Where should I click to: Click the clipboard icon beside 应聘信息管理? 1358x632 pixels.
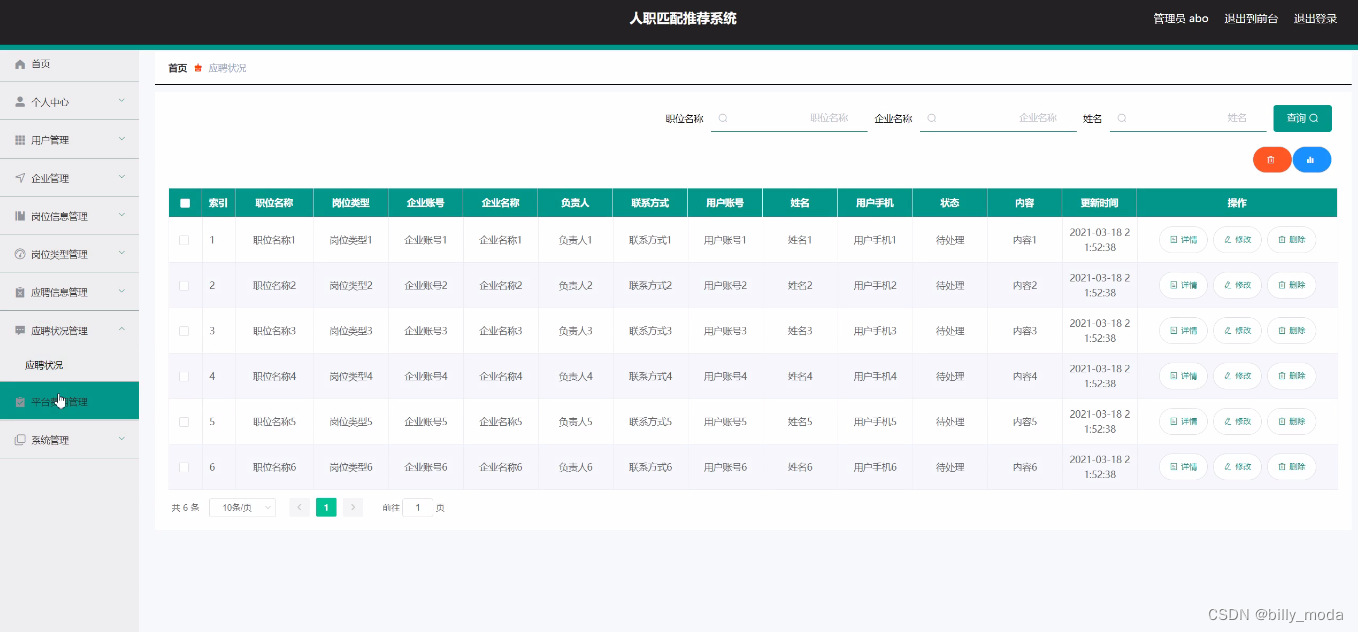(x=19, y=291)
